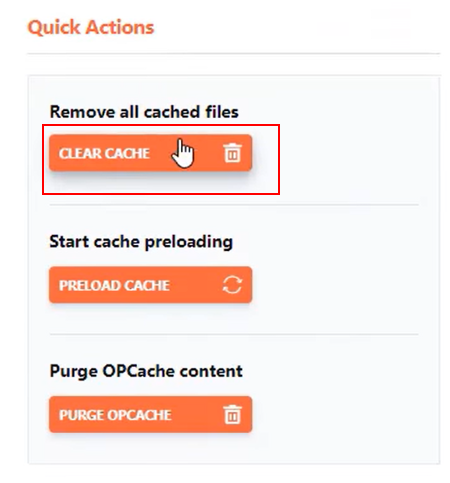
Task: Start preloading with the Preload Cache button
Action: tap(150, 285)
